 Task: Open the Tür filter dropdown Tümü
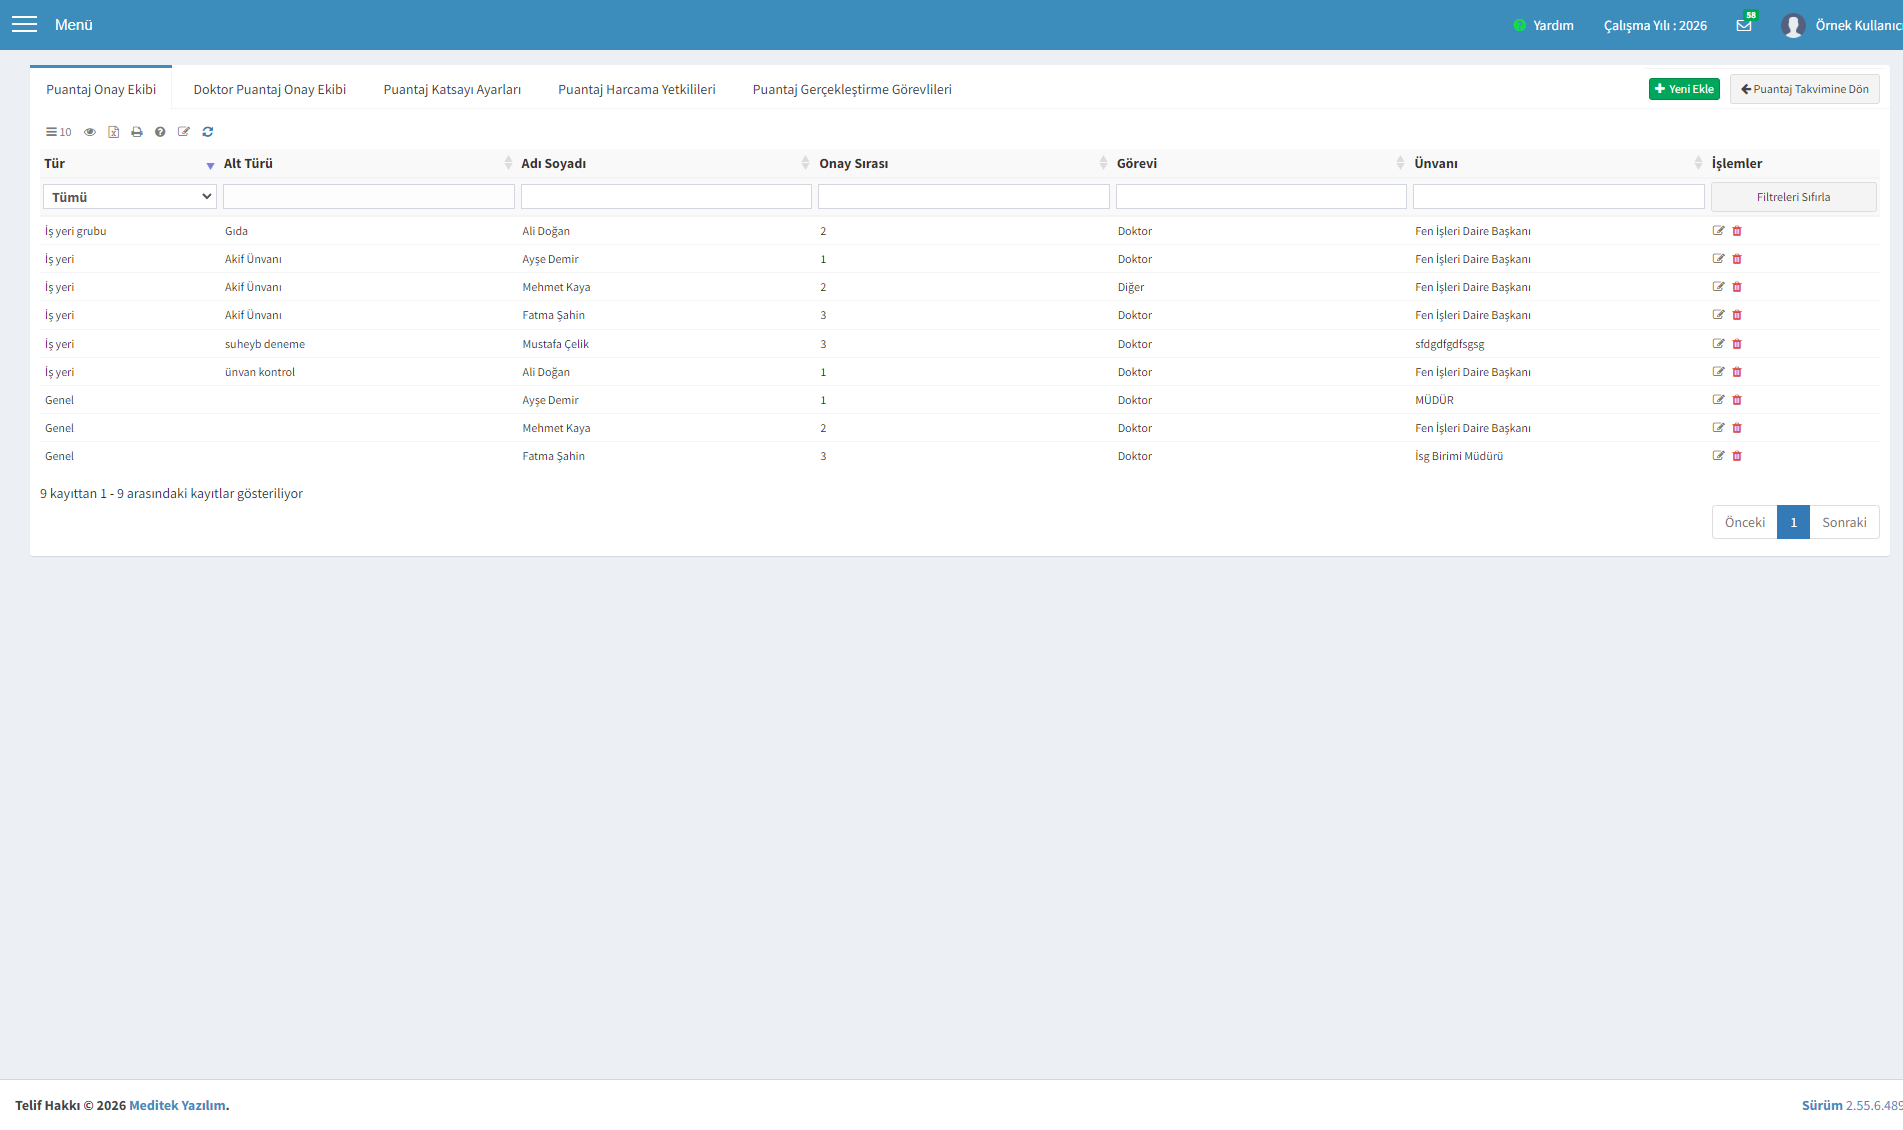[130, 197]
